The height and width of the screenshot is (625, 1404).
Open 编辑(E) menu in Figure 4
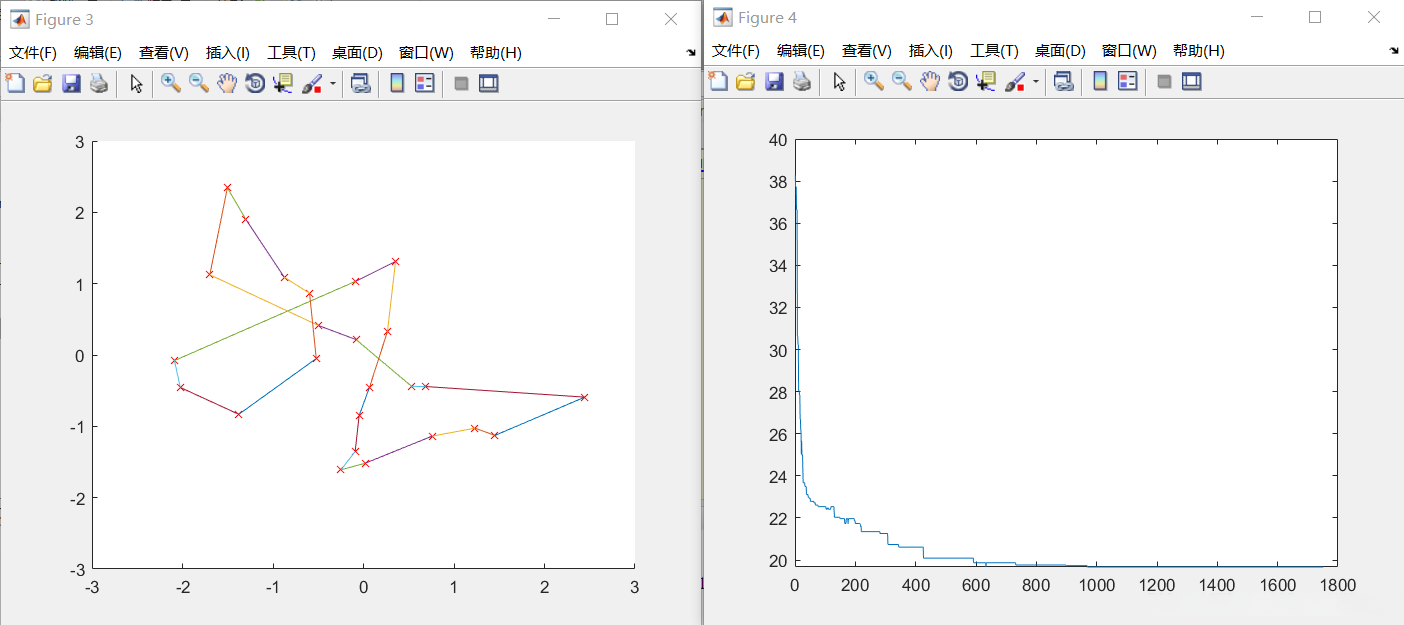[801, 52]
